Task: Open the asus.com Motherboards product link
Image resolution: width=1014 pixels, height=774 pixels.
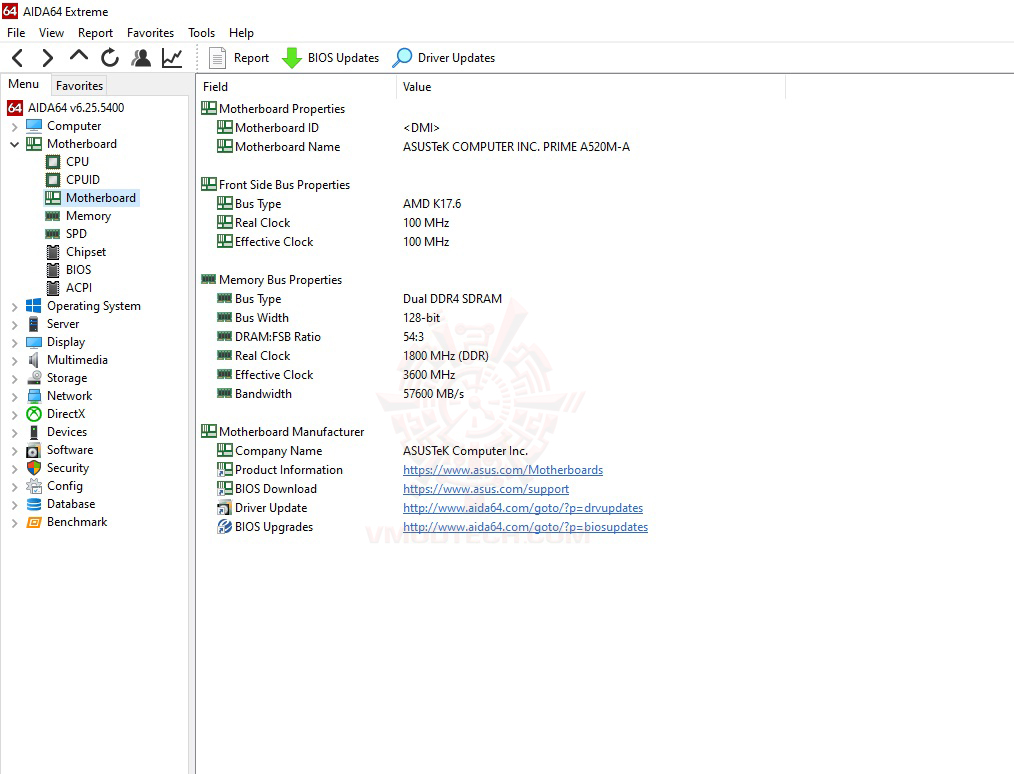Action: tap(503, 469)
